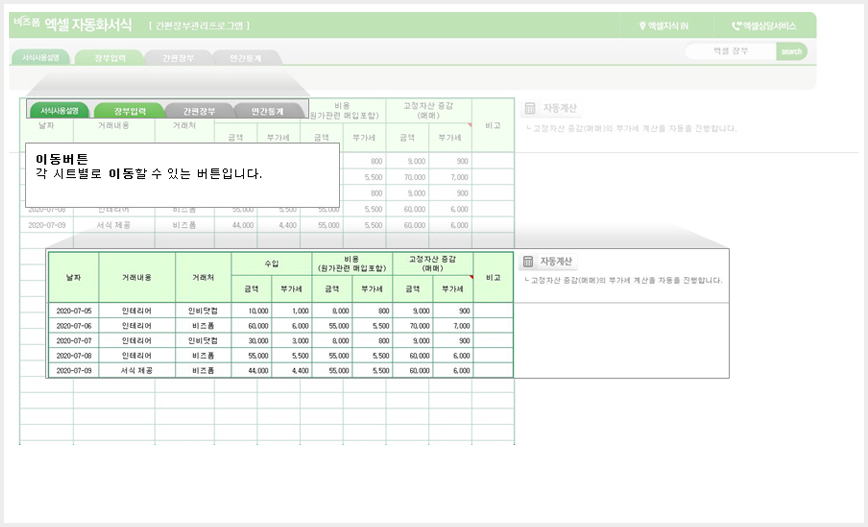868x527 pixels.
Task: Click the search field showing 엑셀 장부
Action: pyautogui.click(x=731, y=51)
